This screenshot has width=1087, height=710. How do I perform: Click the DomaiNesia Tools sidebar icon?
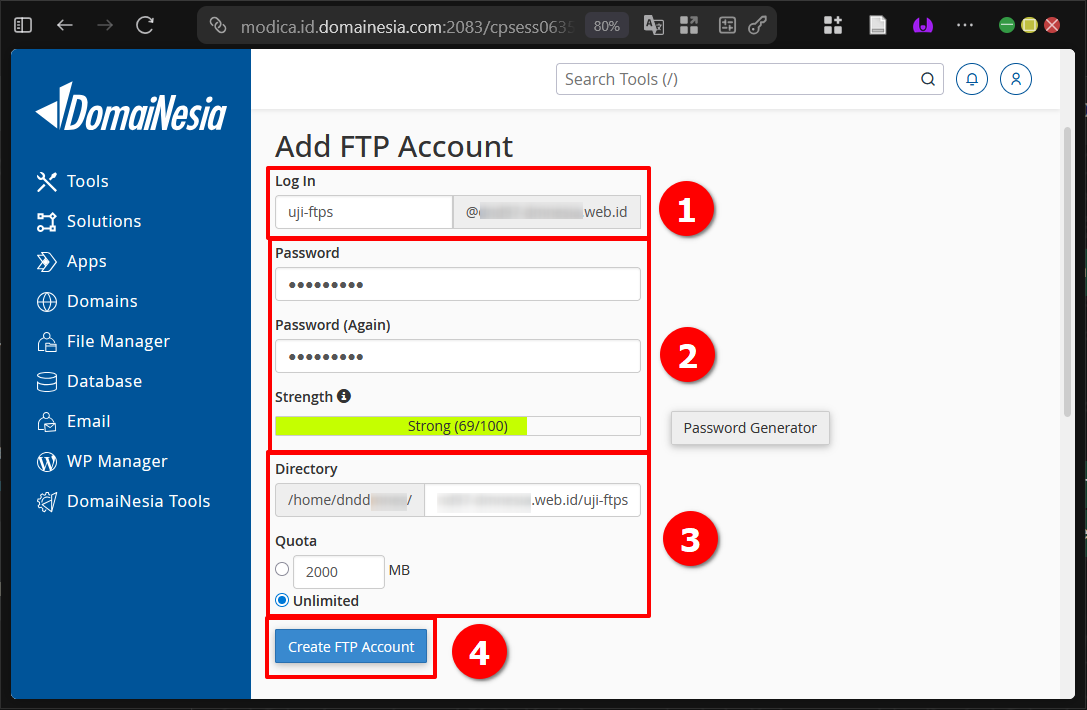click(45, 501)
